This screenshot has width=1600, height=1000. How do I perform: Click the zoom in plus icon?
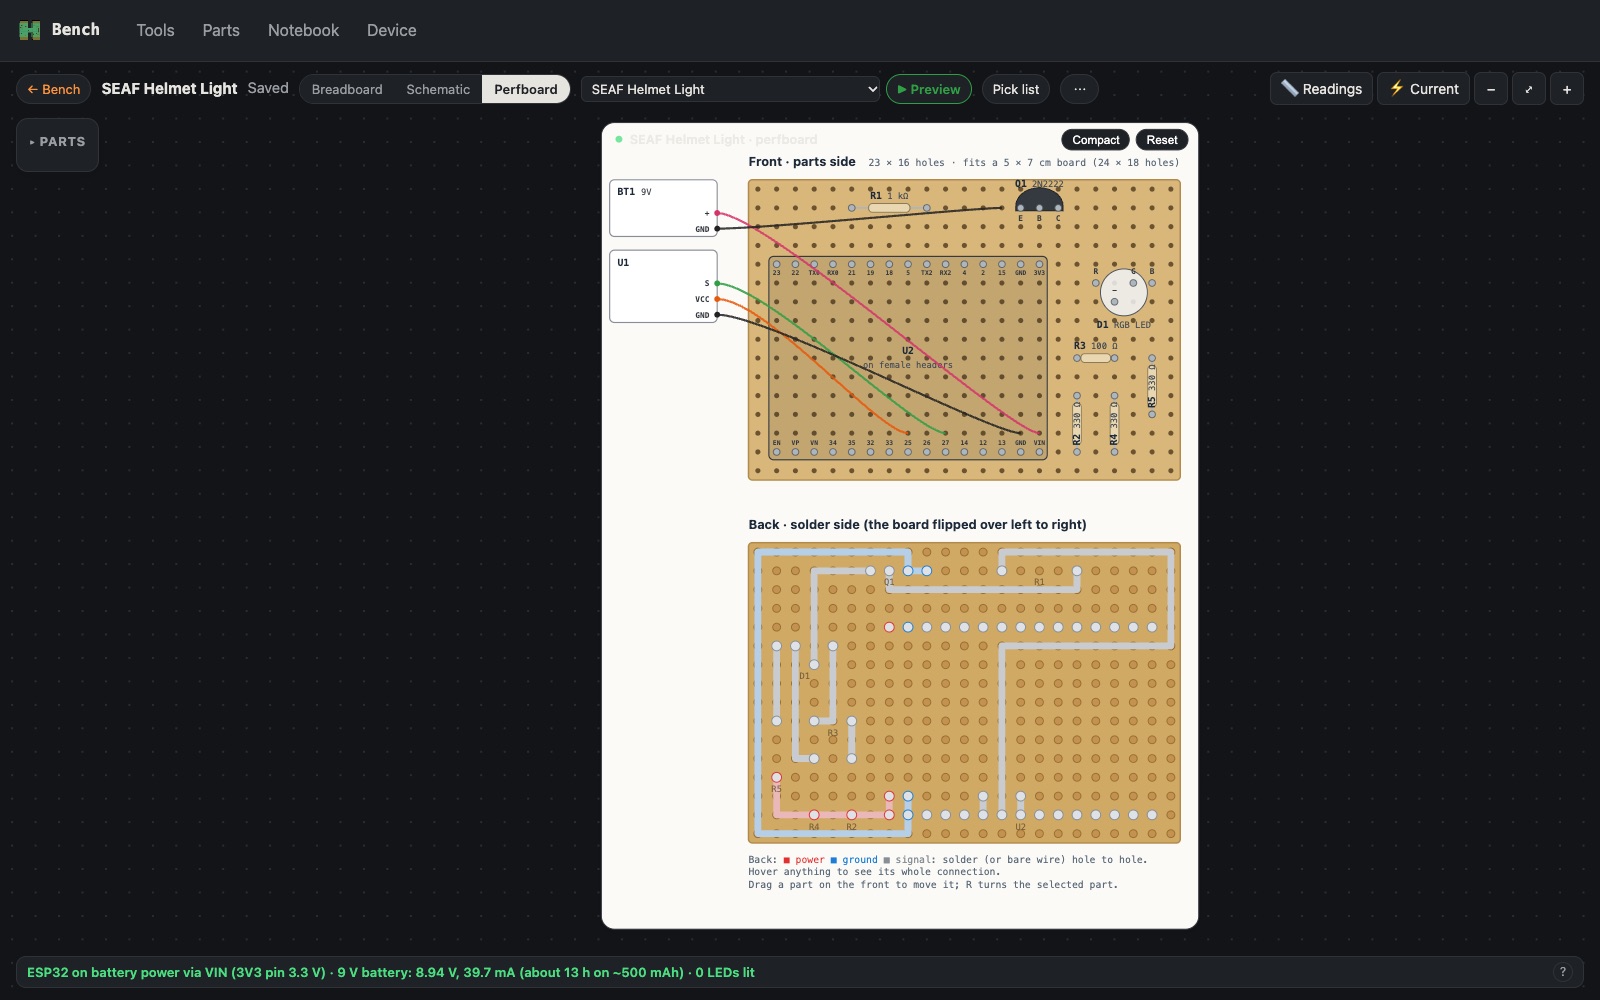(1567, 89)
